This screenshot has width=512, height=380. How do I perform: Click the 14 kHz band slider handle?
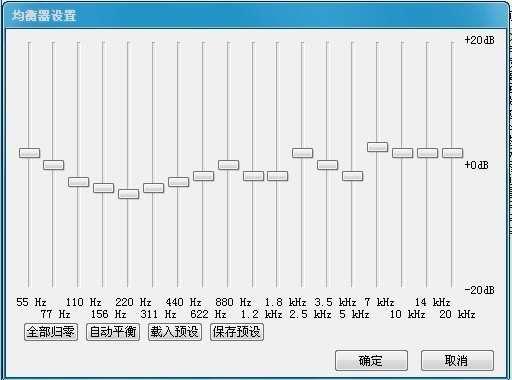pos(427,153)
